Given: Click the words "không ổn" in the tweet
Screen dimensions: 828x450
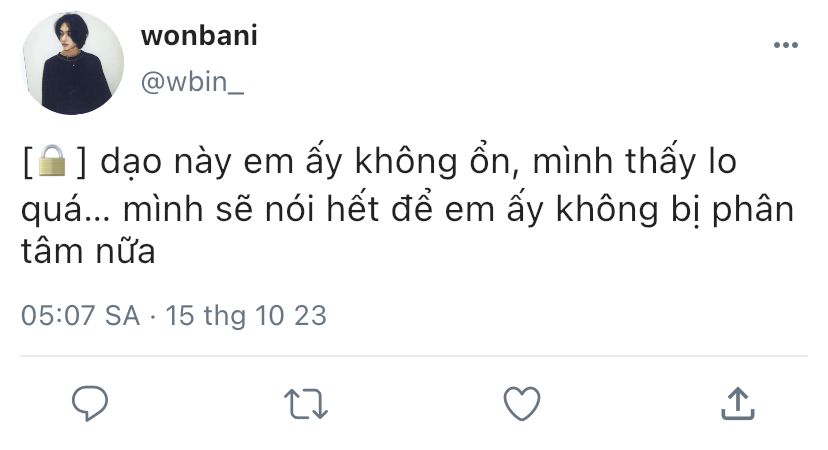Looking at the screenshot, I should 432,161.
